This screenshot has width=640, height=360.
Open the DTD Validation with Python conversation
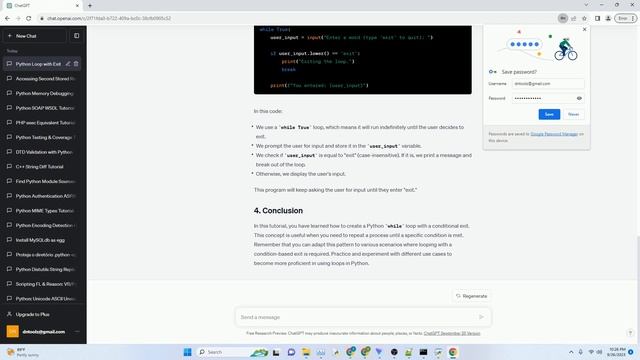42,152
